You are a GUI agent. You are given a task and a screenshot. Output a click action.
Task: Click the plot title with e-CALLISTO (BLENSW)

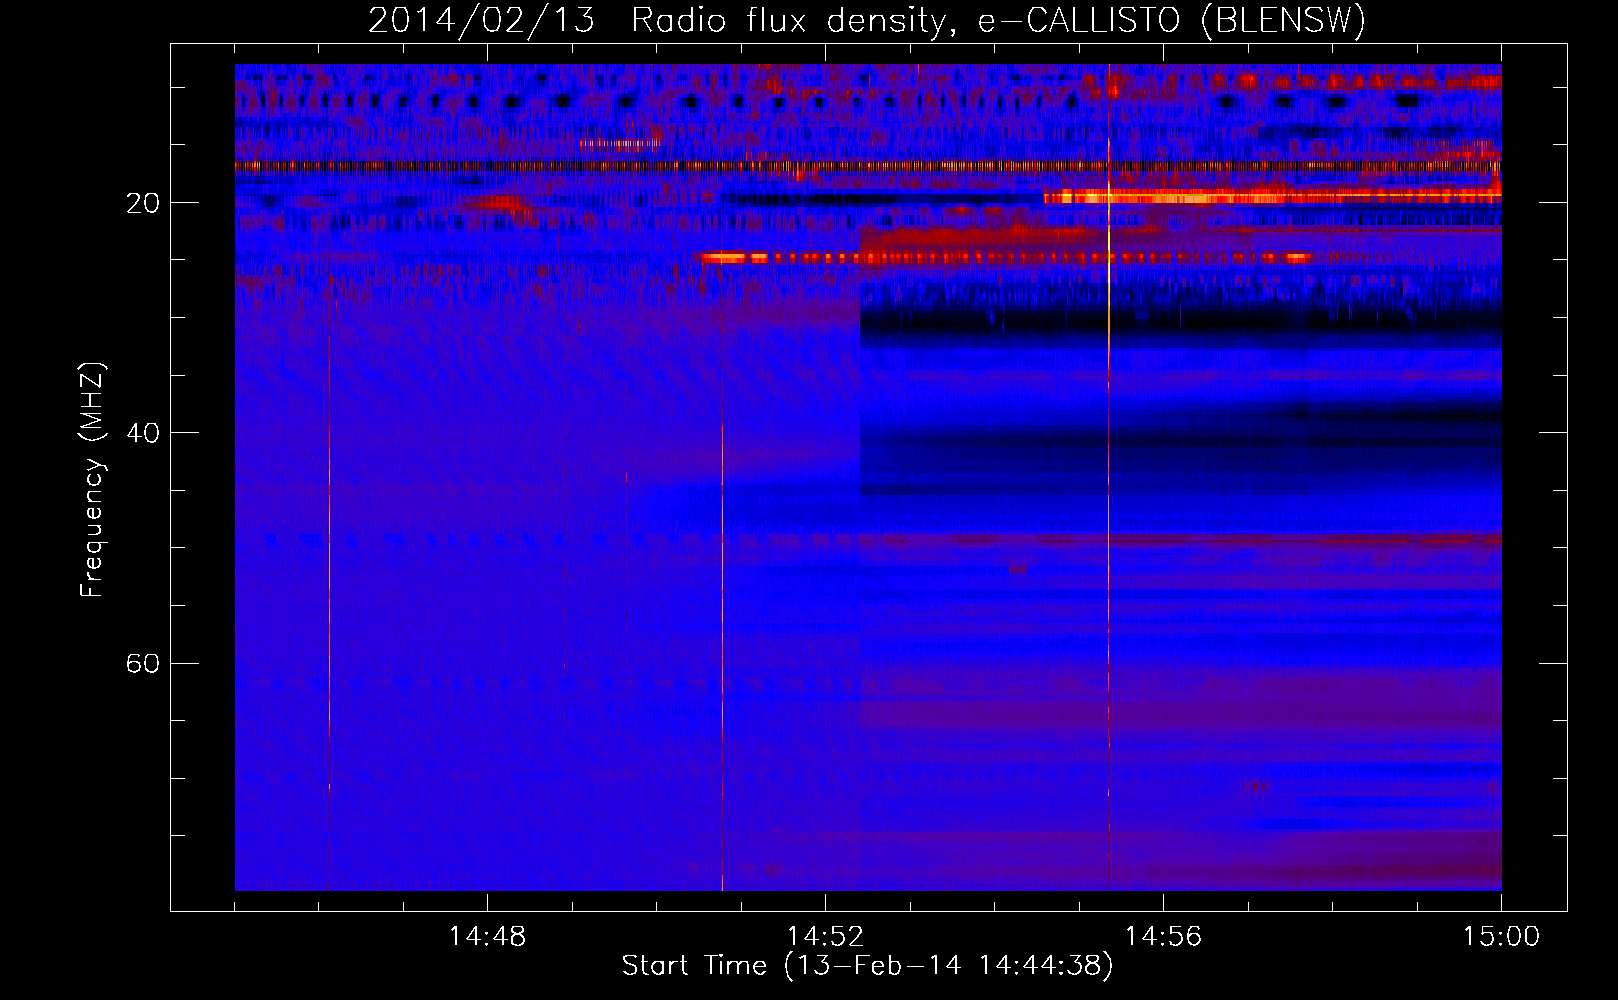(867, 20)
